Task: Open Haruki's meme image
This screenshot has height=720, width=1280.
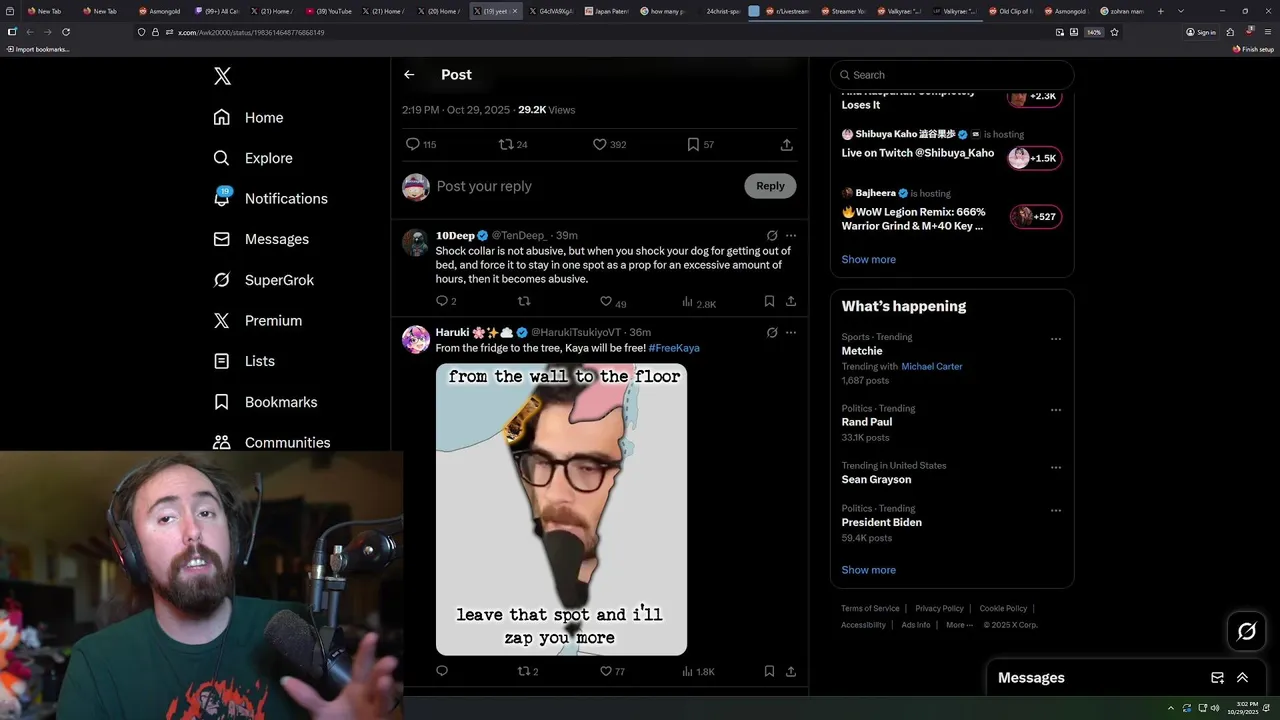Action: 561,509
